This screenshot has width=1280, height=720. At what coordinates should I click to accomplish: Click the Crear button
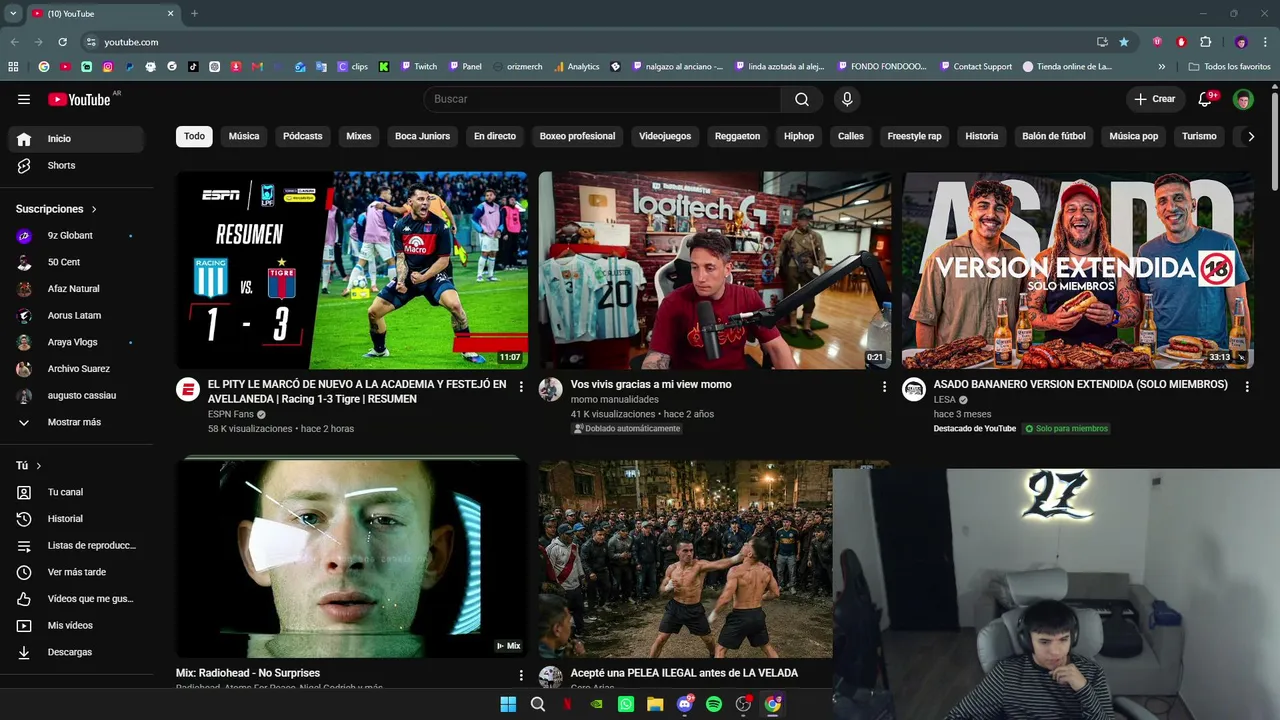(x=1155, y=99)
